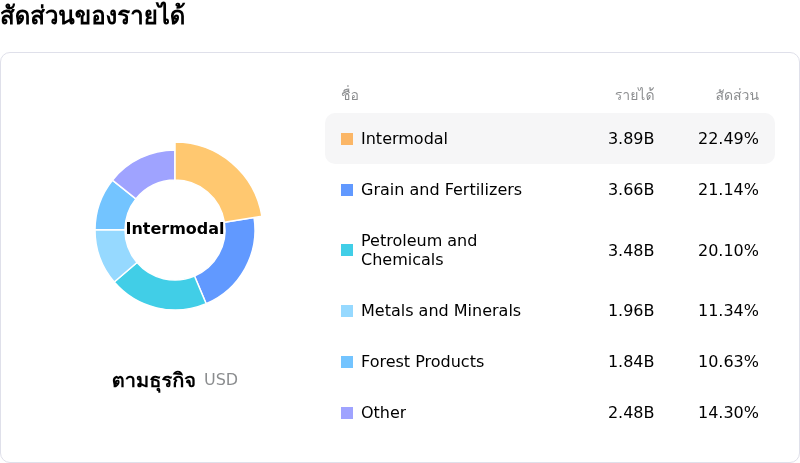Click the Other row label
Viewport: 800px width, 463px height.
click(x=383, y=413)
